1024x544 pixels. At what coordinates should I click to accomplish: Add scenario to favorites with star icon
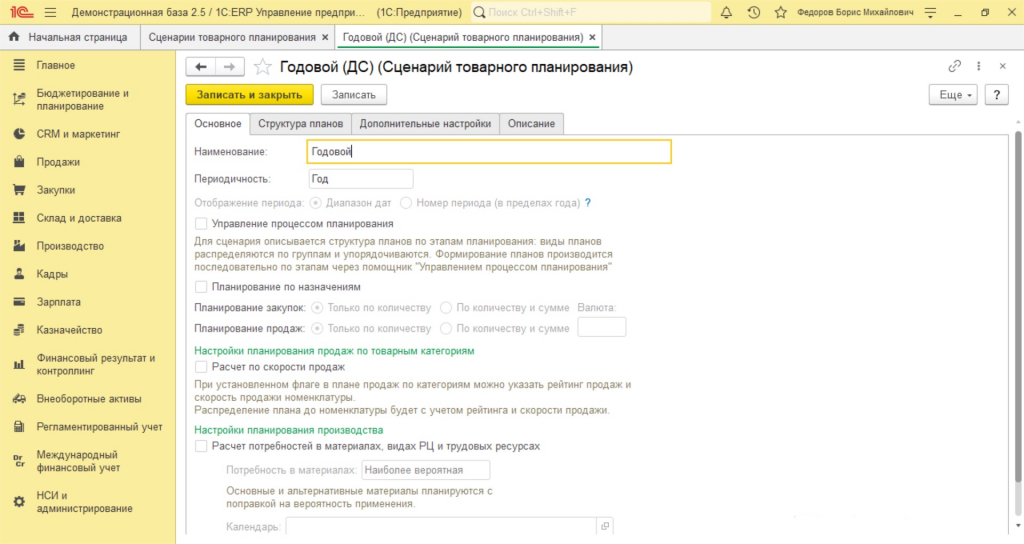(x=263, y=67)
